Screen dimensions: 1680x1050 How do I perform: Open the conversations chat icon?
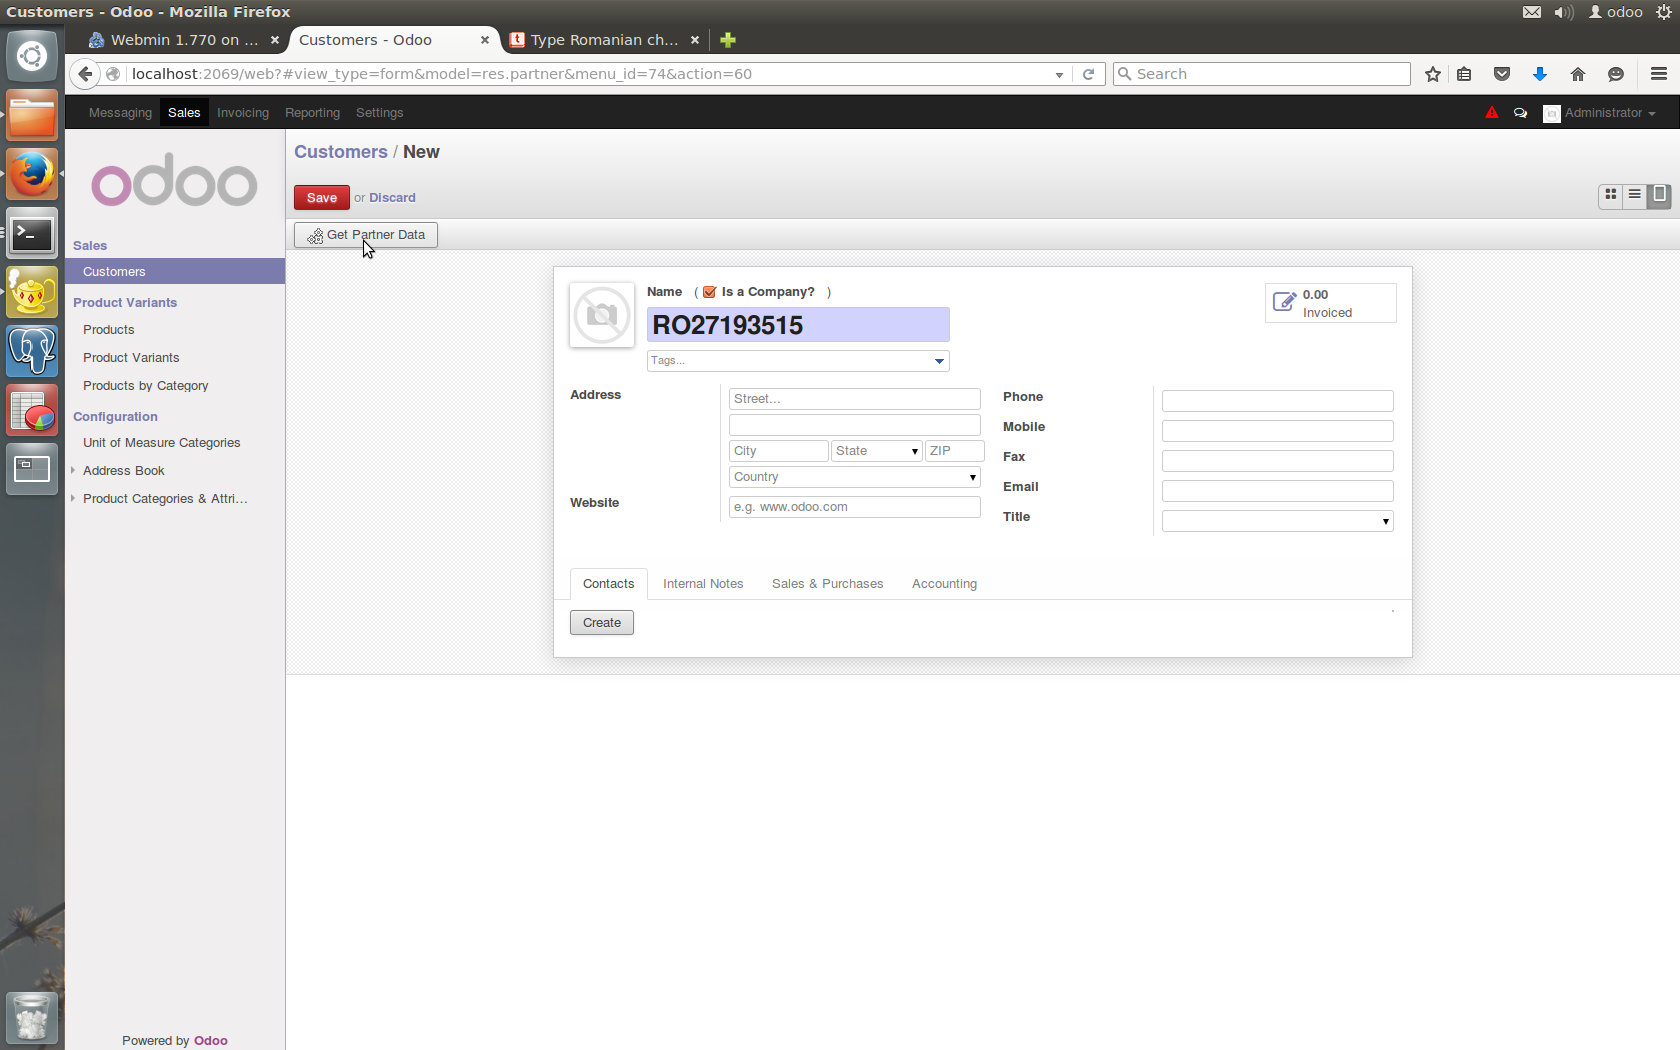tap(1520, 113)
